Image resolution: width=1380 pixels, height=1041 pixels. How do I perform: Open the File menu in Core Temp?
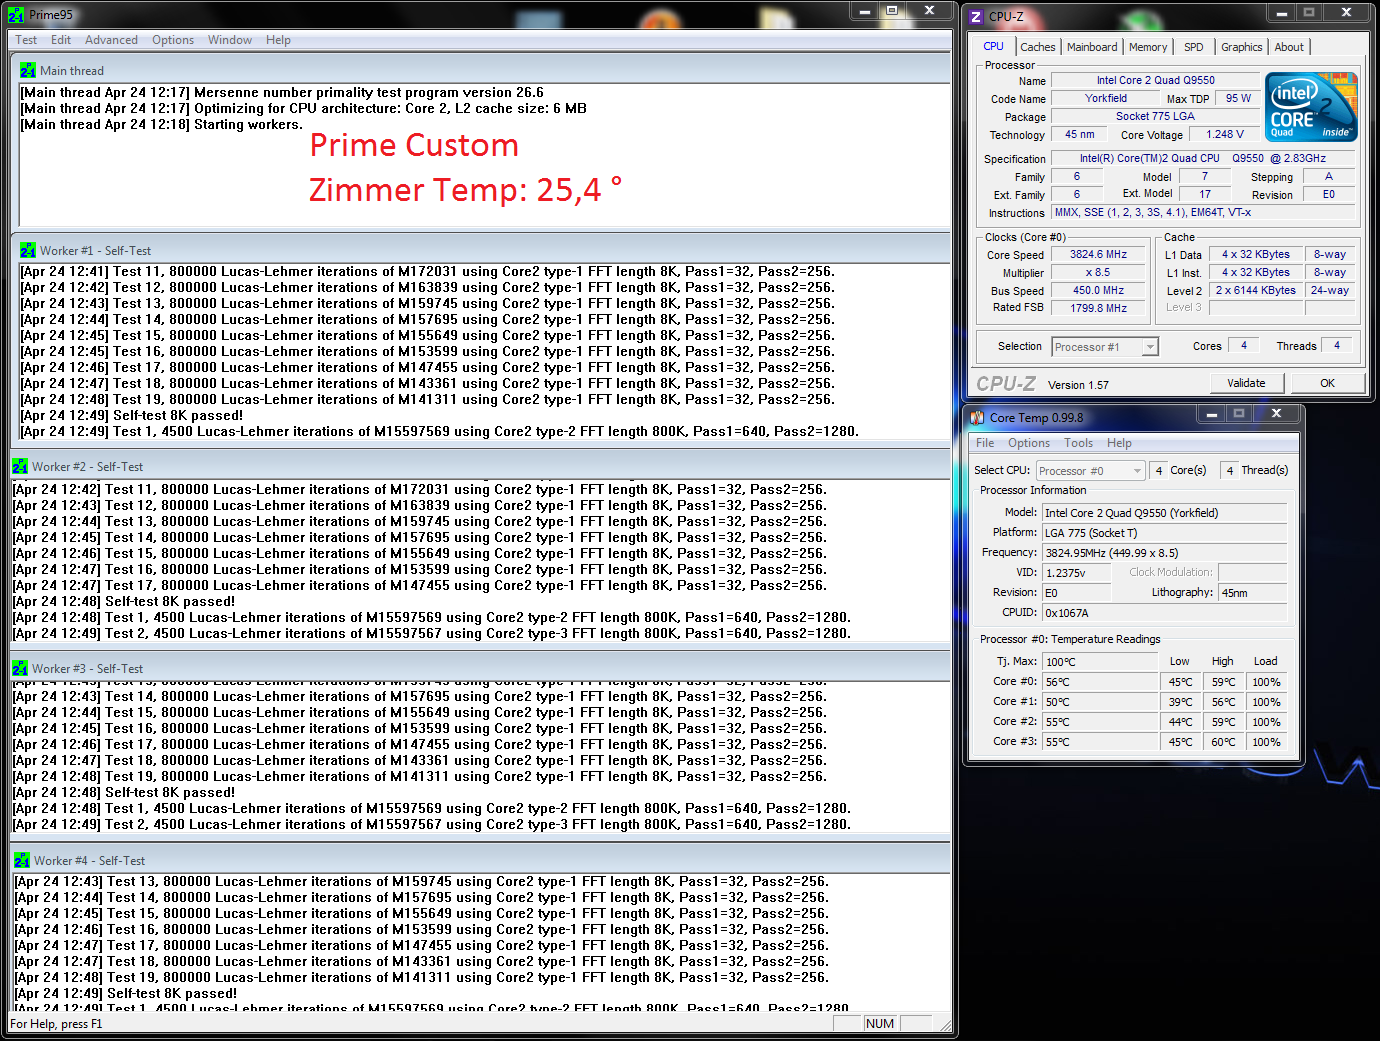[985, 443]
